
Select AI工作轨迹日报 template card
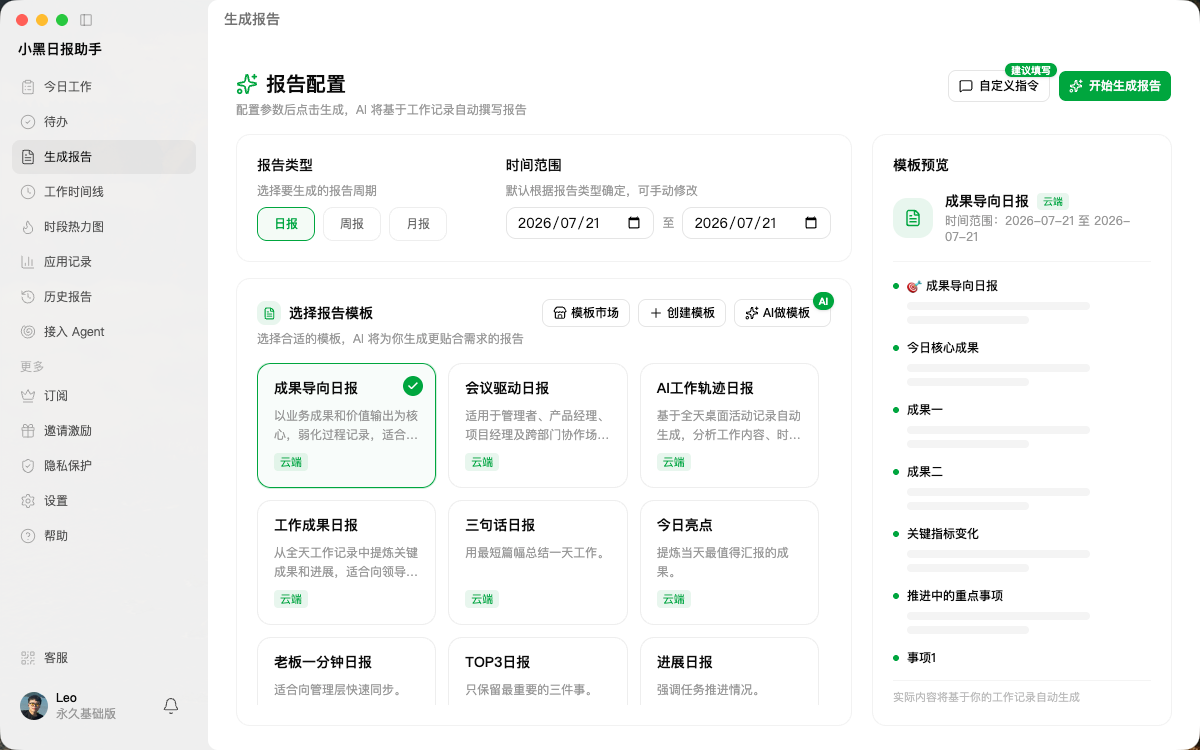pos(730,425)
